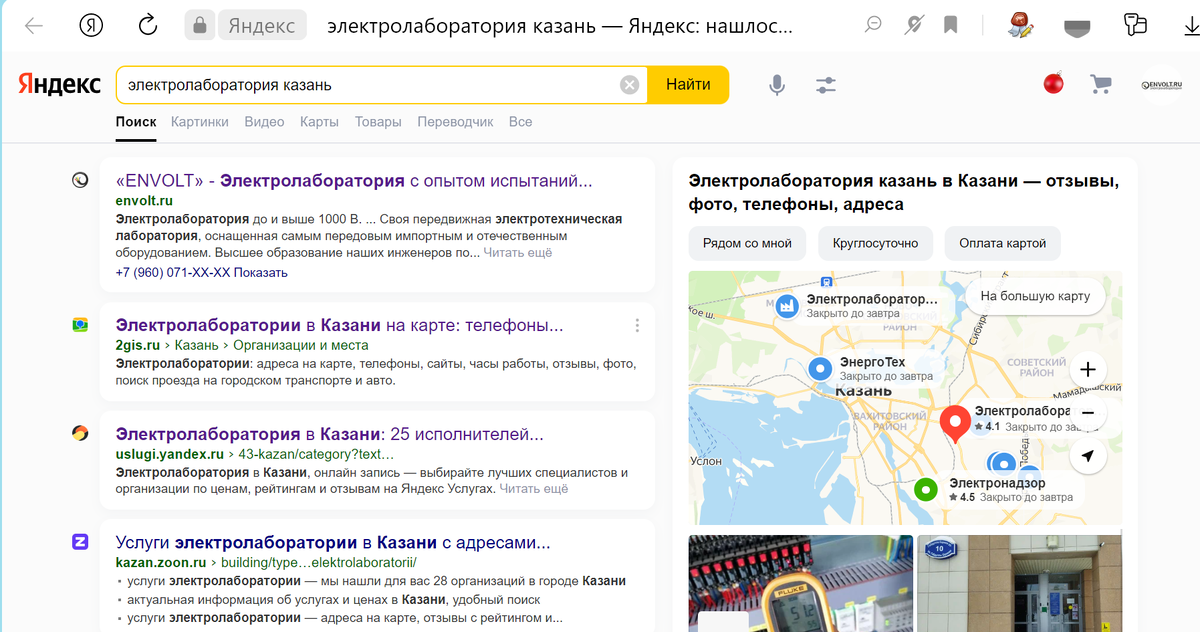The width and height of the screenshot is (1200, 632).
Task: Open Yandex shopping cart icon
Action: (1100, 84)
